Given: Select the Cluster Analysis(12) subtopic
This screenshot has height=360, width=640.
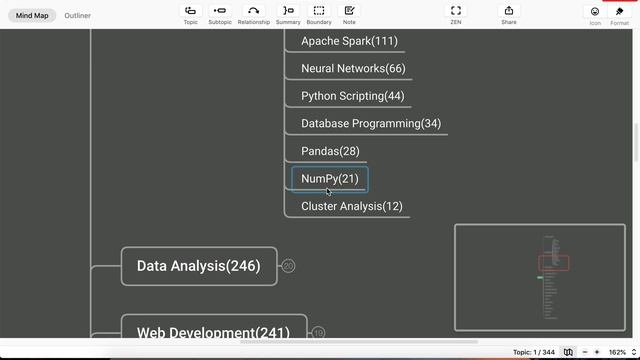Looking at the screenshot, I should tap(352, 206).
